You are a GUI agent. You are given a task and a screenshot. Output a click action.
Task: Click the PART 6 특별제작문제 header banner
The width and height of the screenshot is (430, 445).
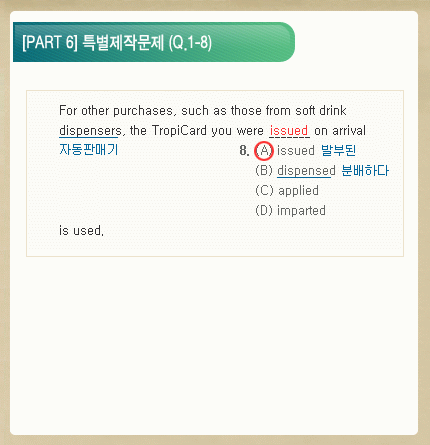(154, 42)
